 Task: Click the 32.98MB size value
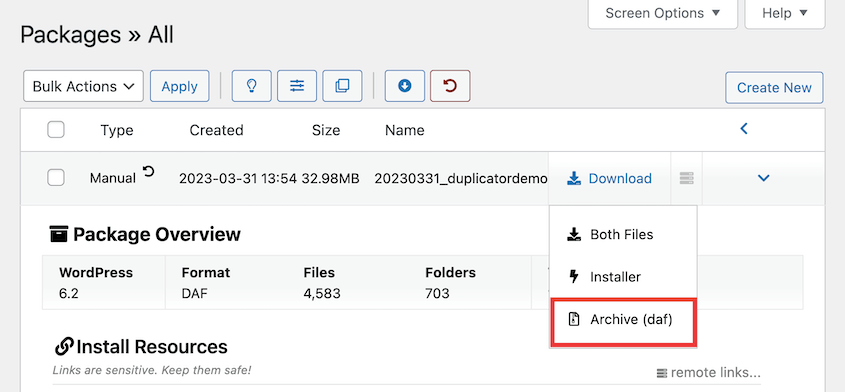tap(330, 178)
